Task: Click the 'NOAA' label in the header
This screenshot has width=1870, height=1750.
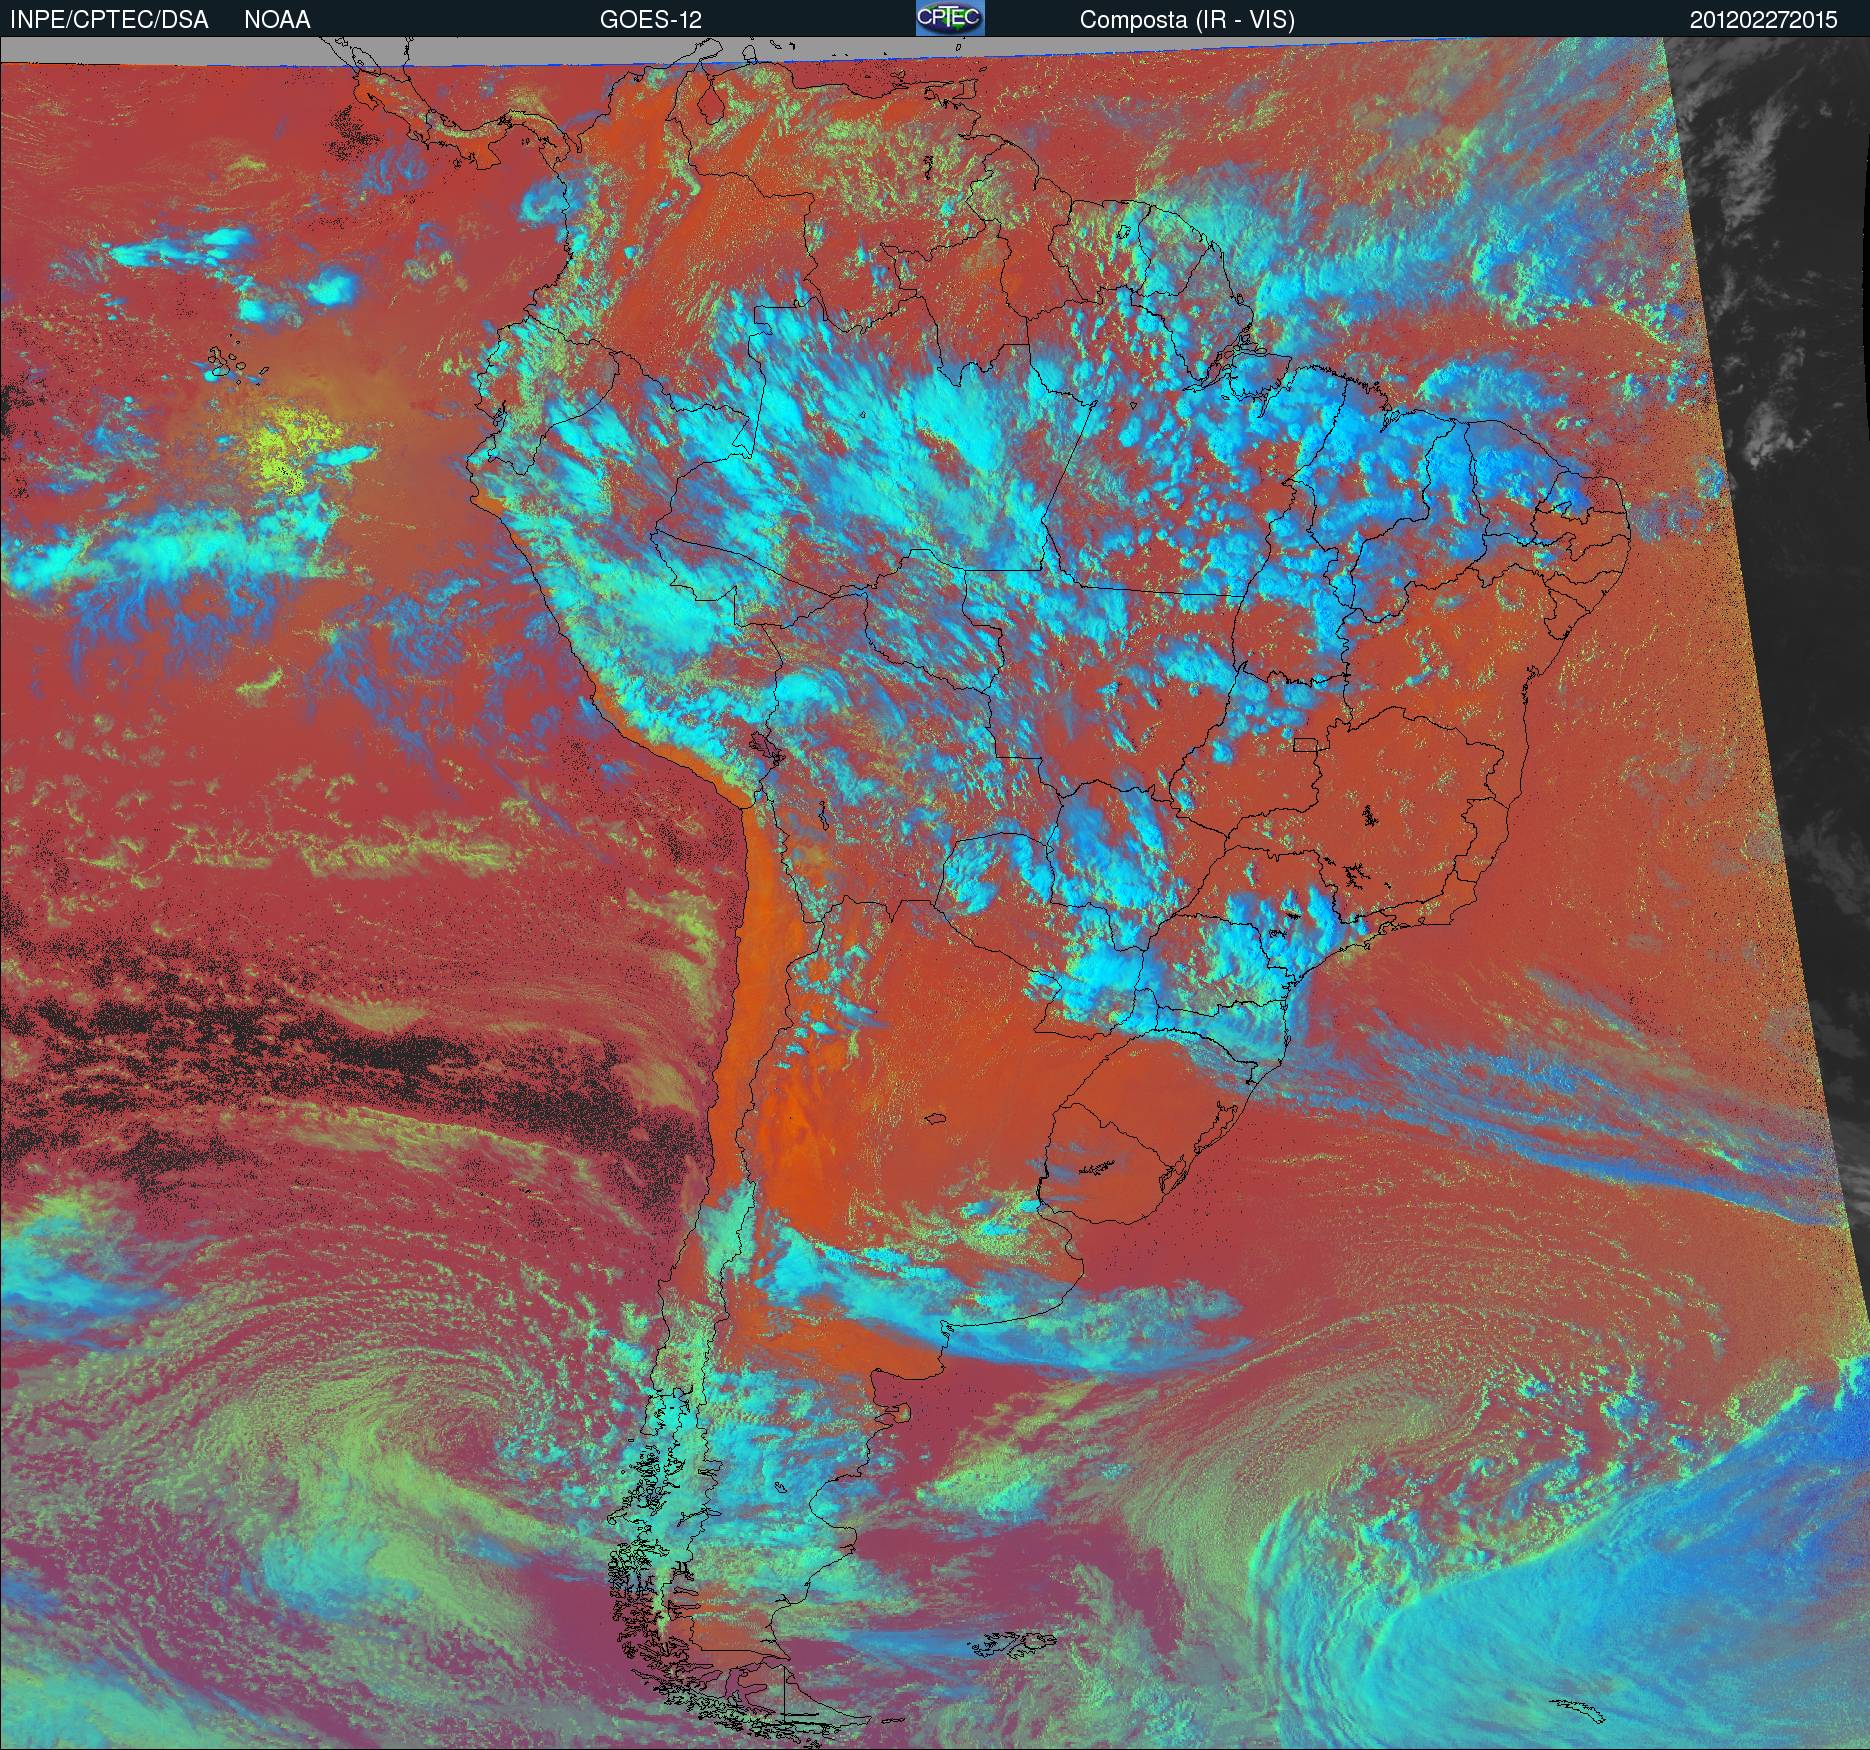Action: pyautogui.click(x=277, y=20)
